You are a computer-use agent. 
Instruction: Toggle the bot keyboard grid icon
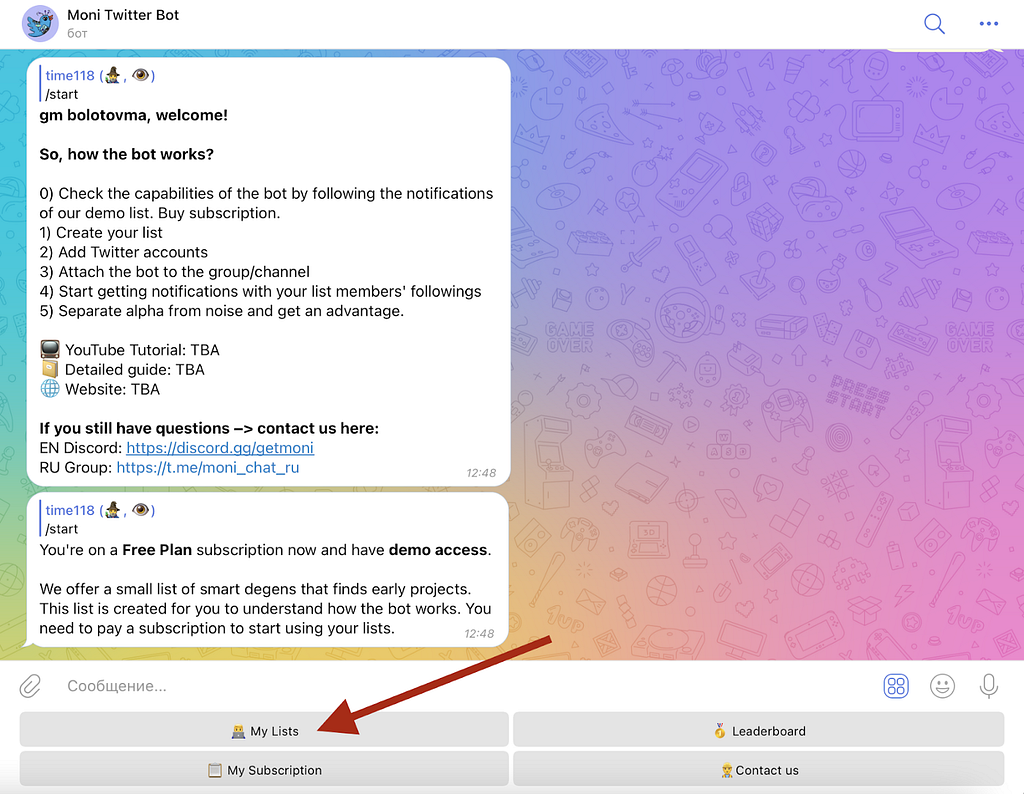coord(896,686)
